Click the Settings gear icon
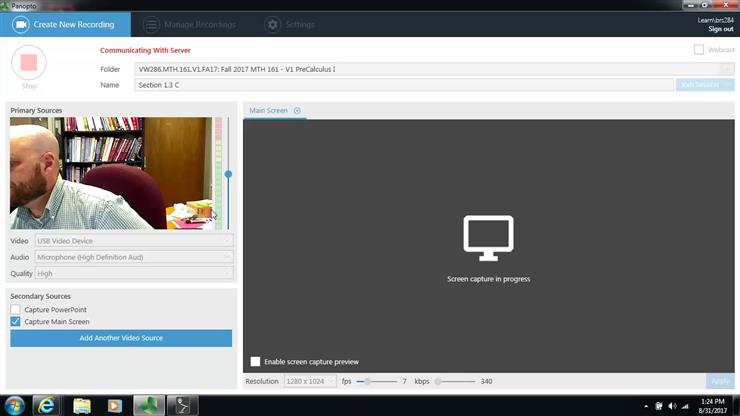The image size is (740, 416). click(x=272, y=24)
